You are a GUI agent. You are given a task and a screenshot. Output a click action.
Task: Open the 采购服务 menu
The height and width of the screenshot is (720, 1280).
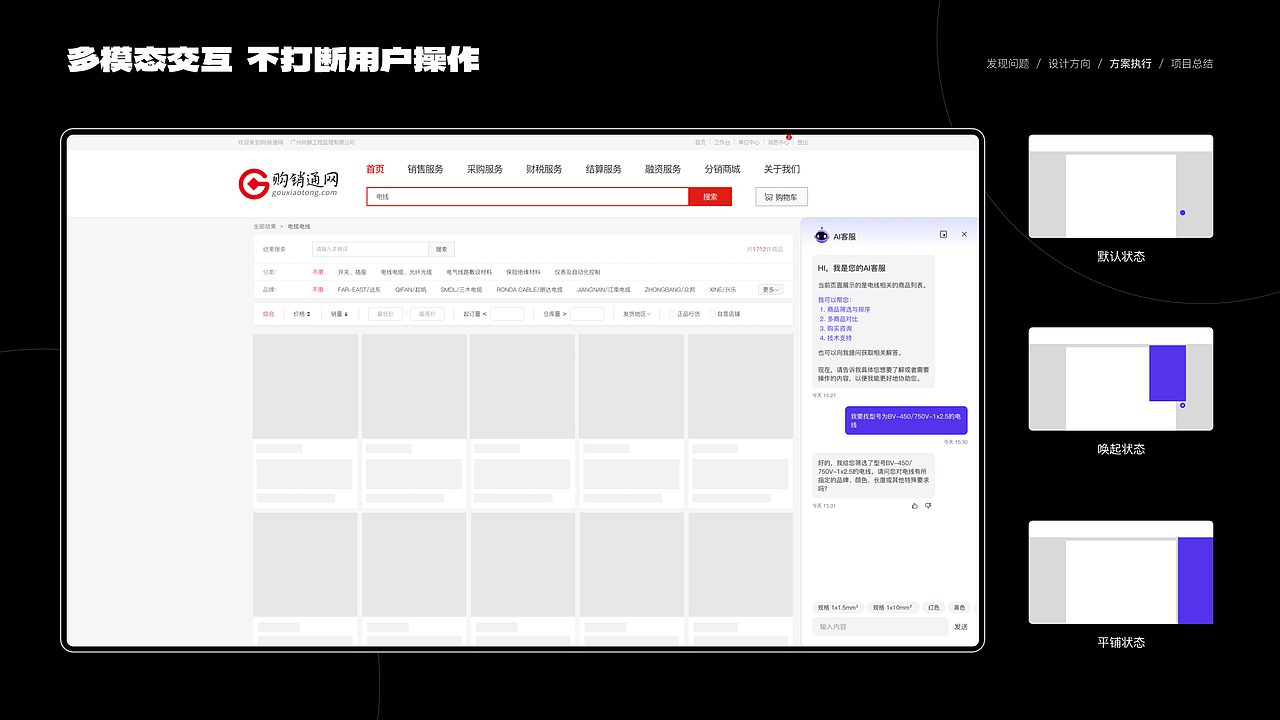coord(485,169)
